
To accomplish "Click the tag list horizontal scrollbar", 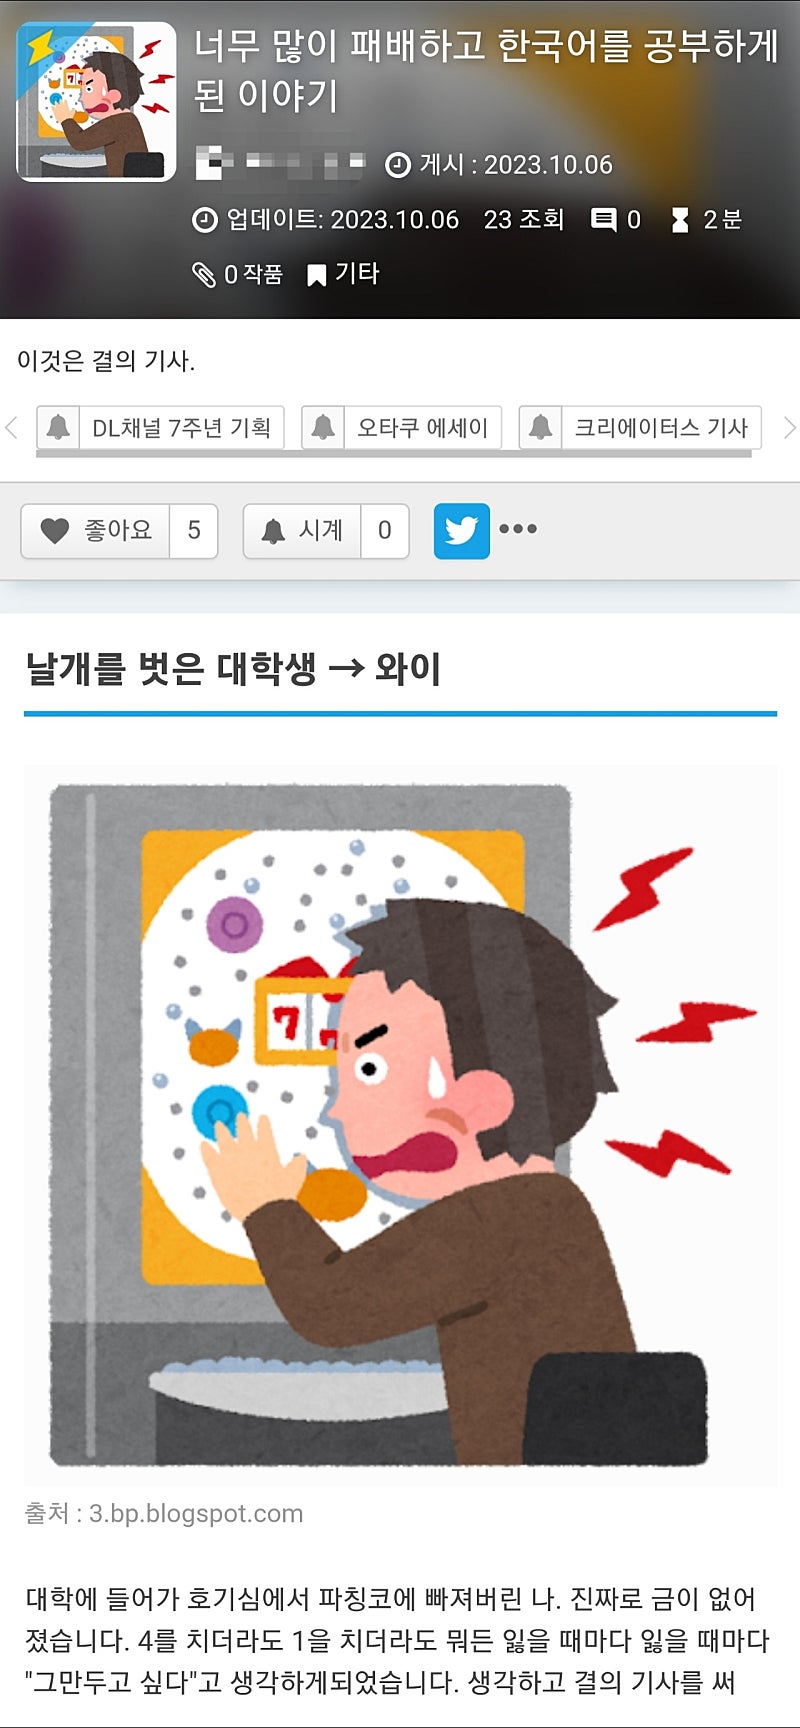I will pos(394,454).
